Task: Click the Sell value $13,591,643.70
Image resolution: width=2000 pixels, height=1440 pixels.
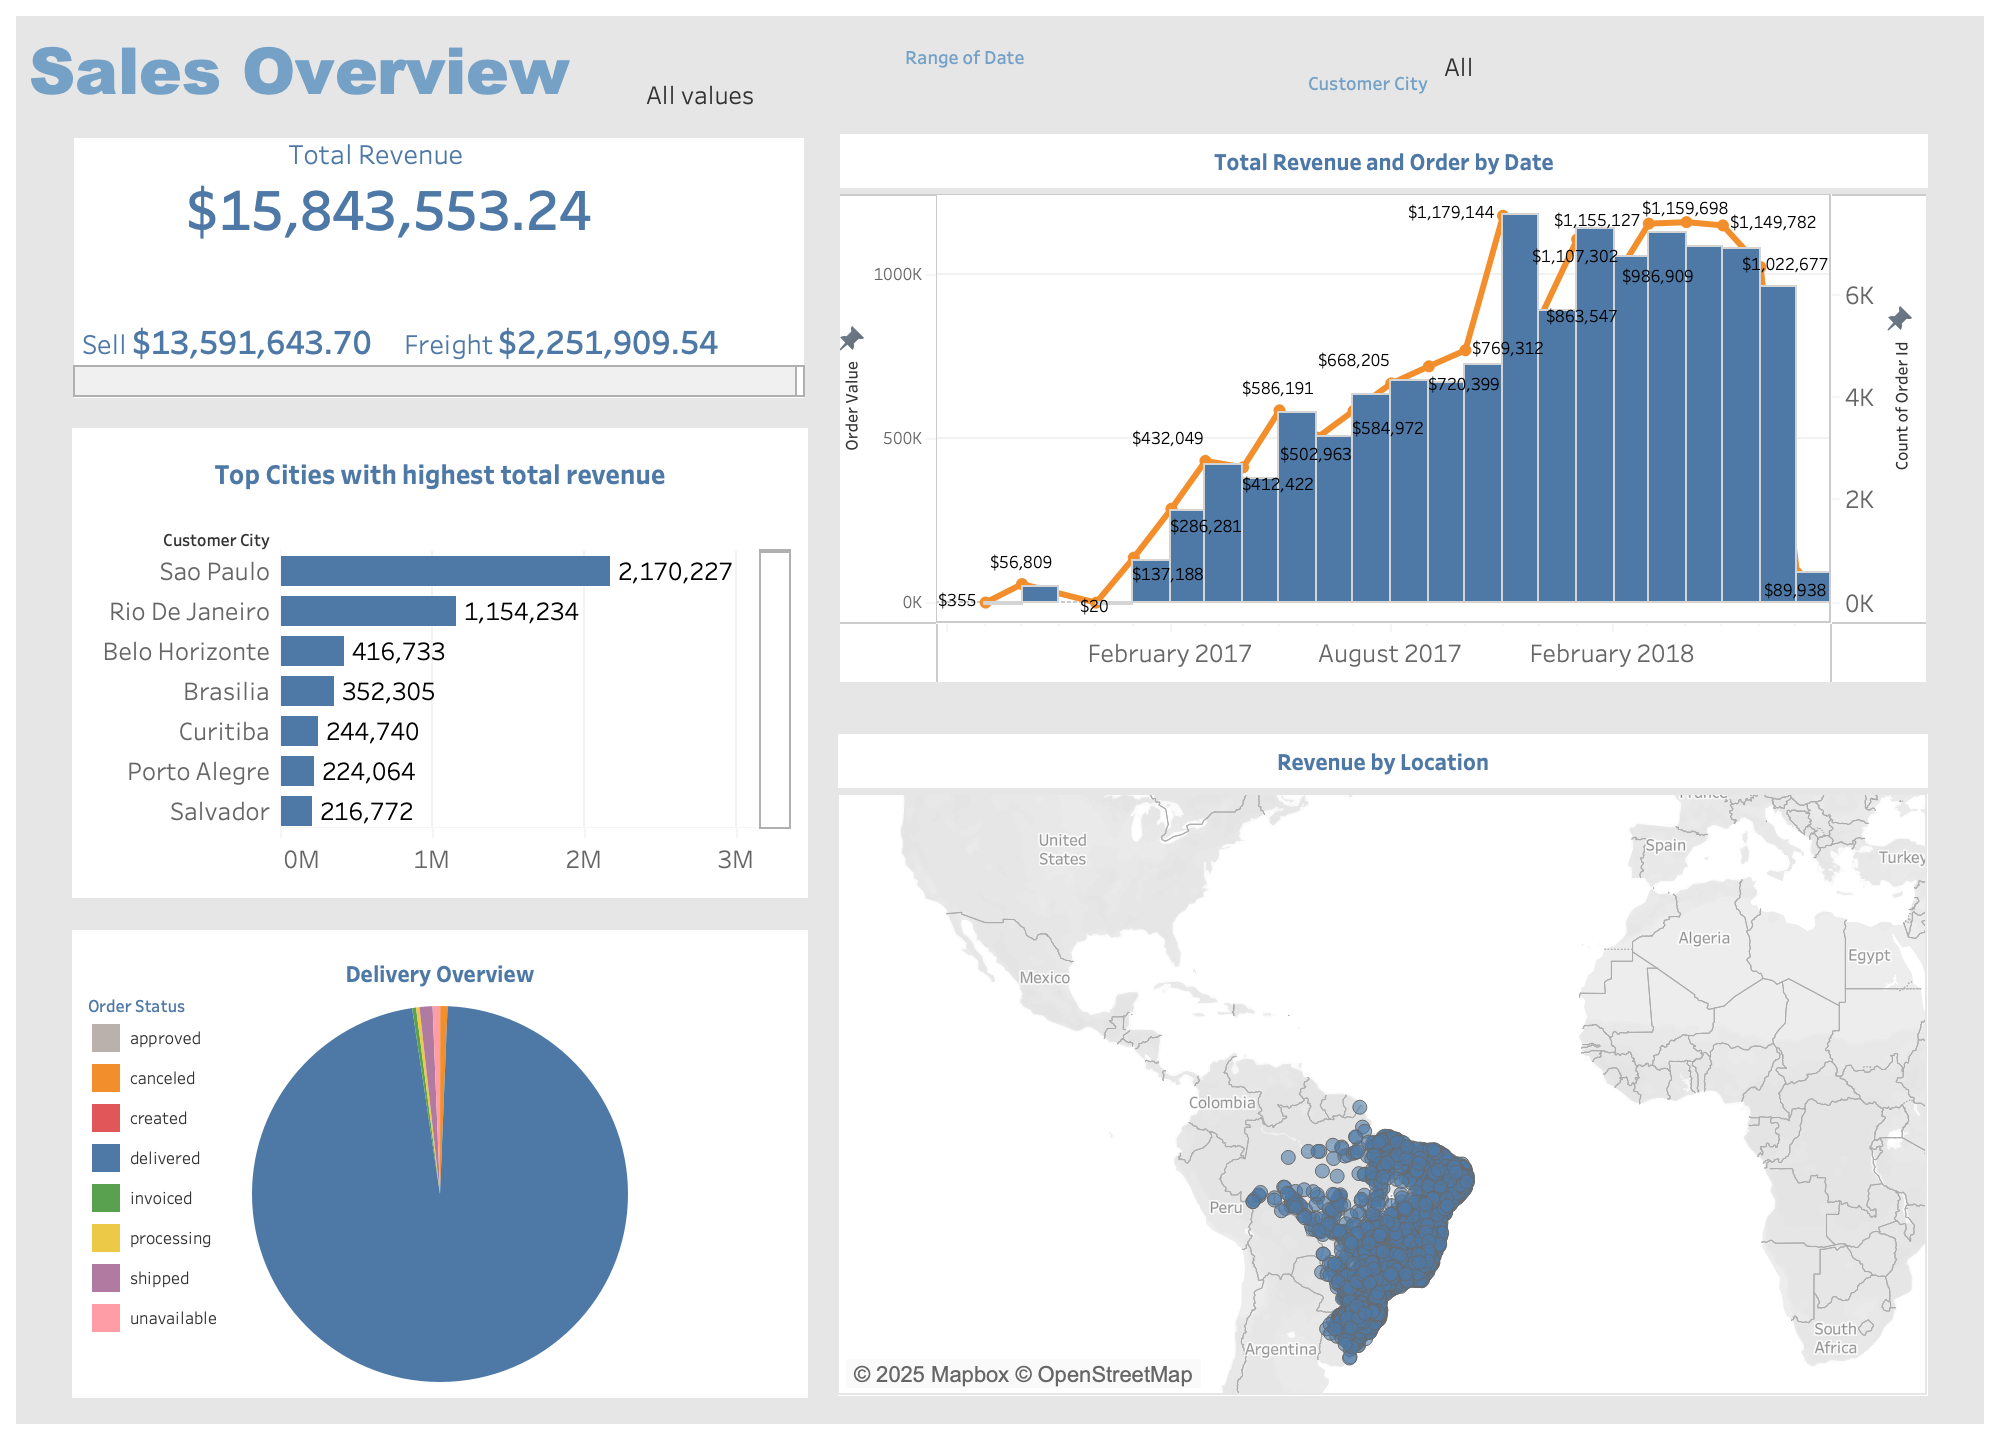Action: (252, 343)
